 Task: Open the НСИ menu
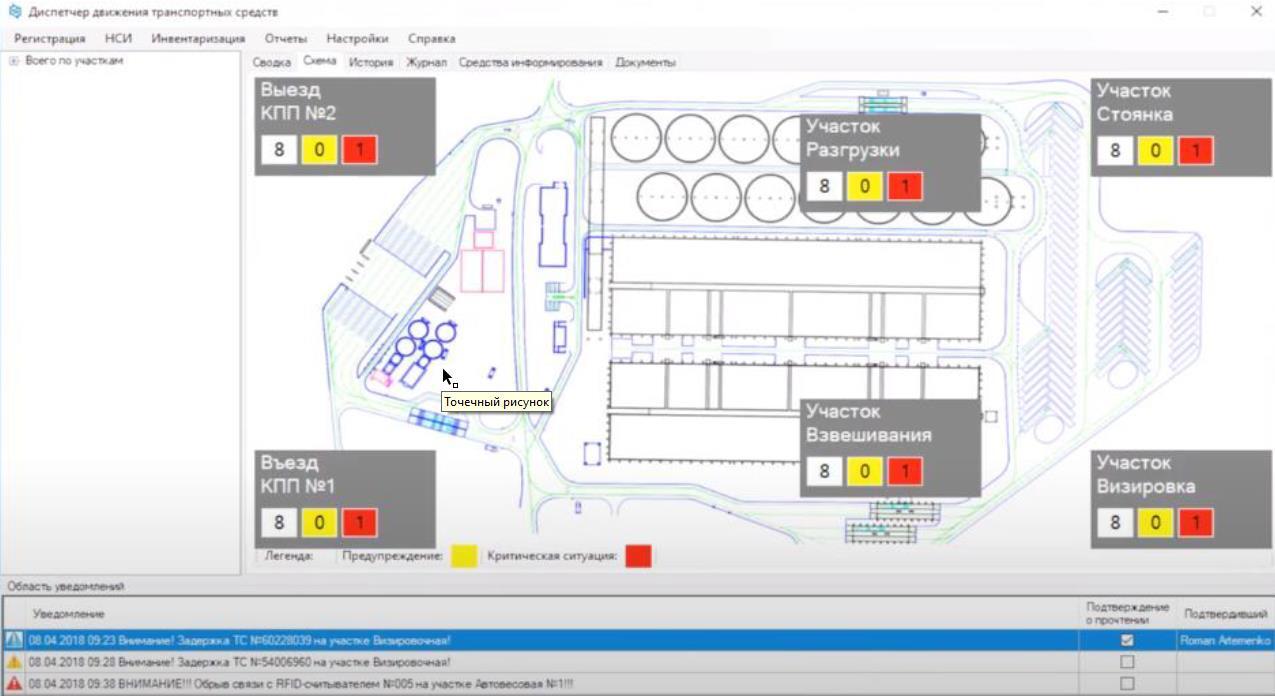(118, 38)
